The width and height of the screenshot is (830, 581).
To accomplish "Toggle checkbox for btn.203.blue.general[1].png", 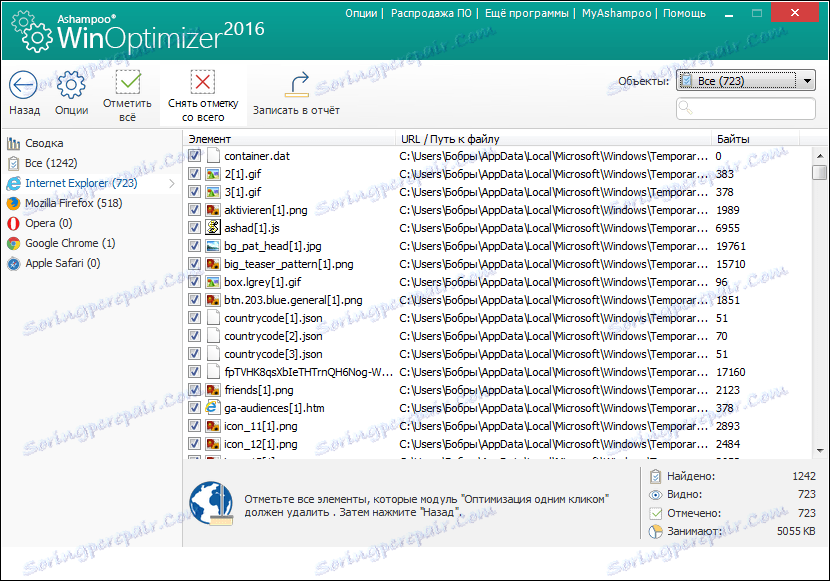I will click(194, 299).
